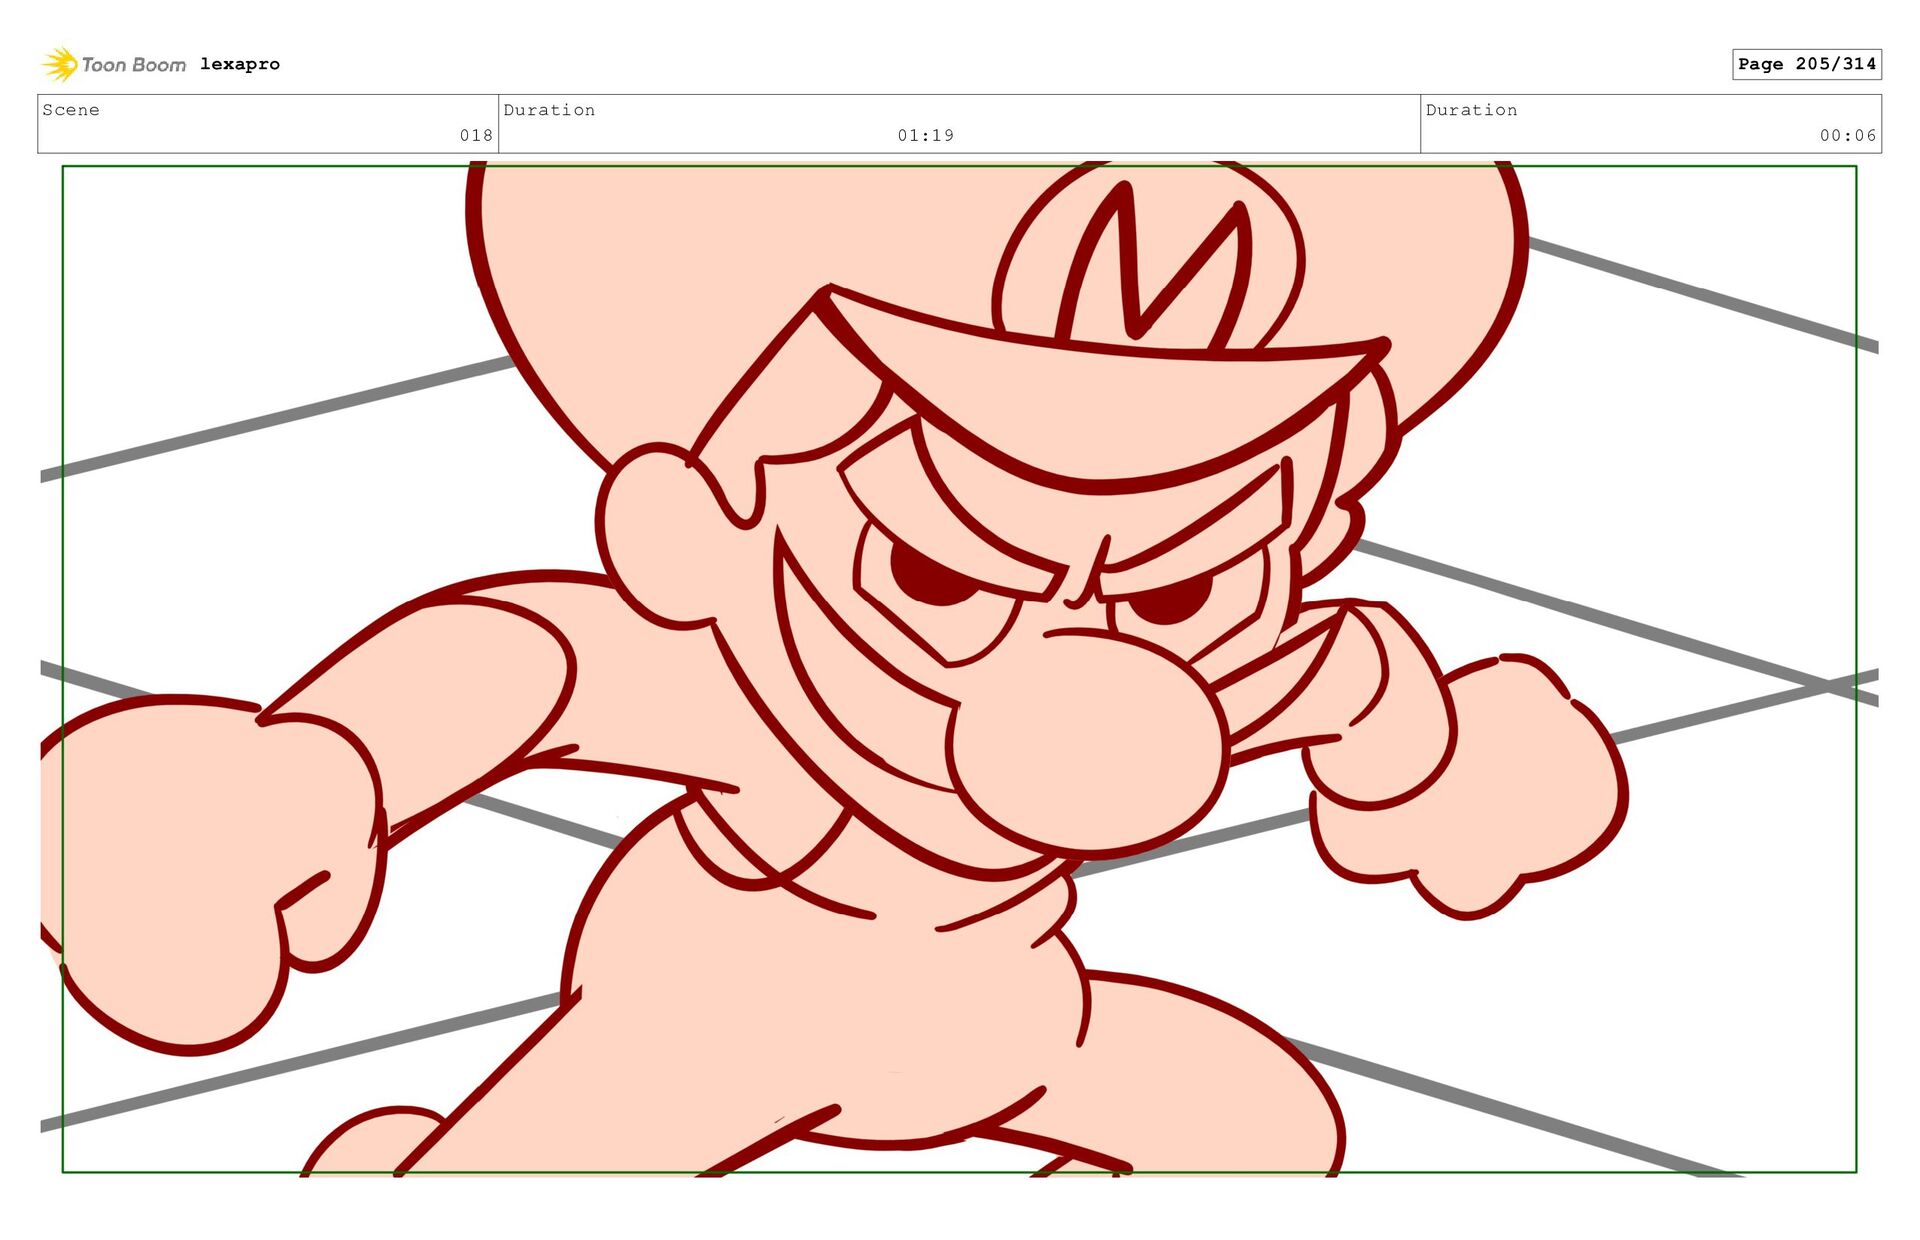Click the 'Page 205/314' indicator
This screenshot has width=1920, height=1240.
(x=1807, y=64)
